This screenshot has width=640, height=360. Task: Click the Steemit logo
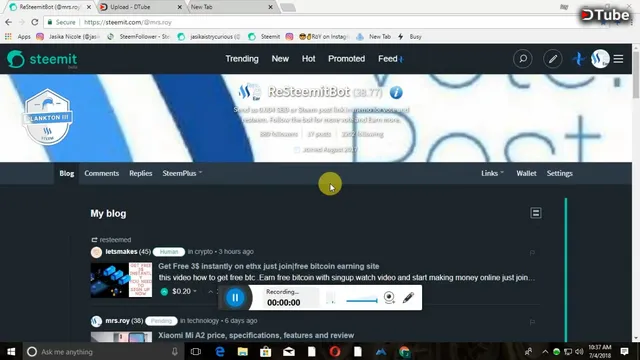(42, 59)
